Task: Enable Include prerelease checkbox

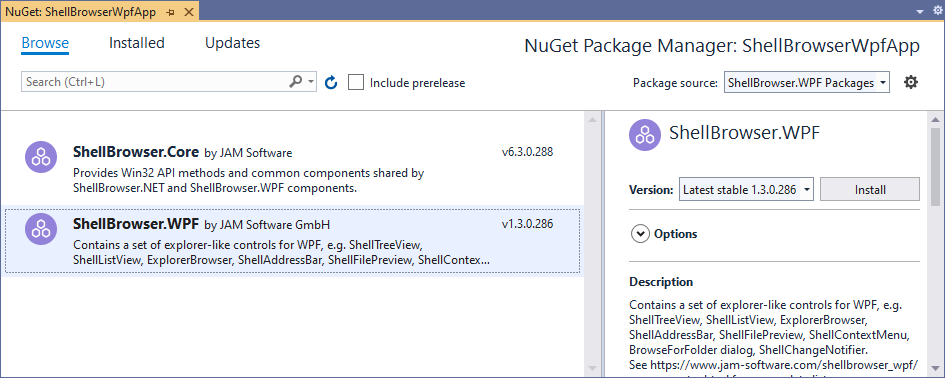Action: click(x=356, y=82)
